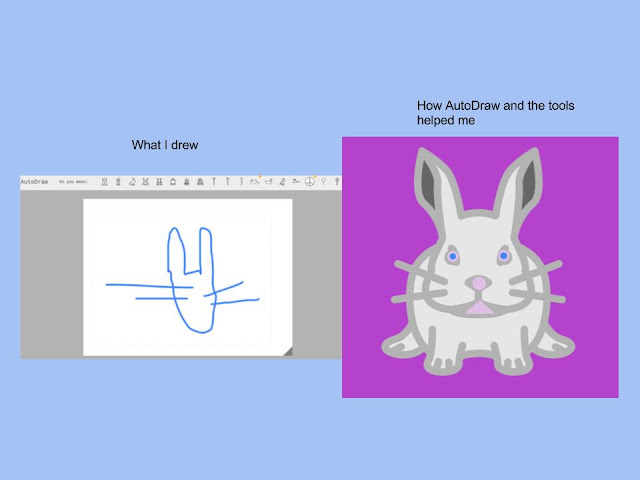The height and width of the screenshot is (480, 640).
Task: Select the pair of bunnies suggestion icon
Action: tap(159, 182)
